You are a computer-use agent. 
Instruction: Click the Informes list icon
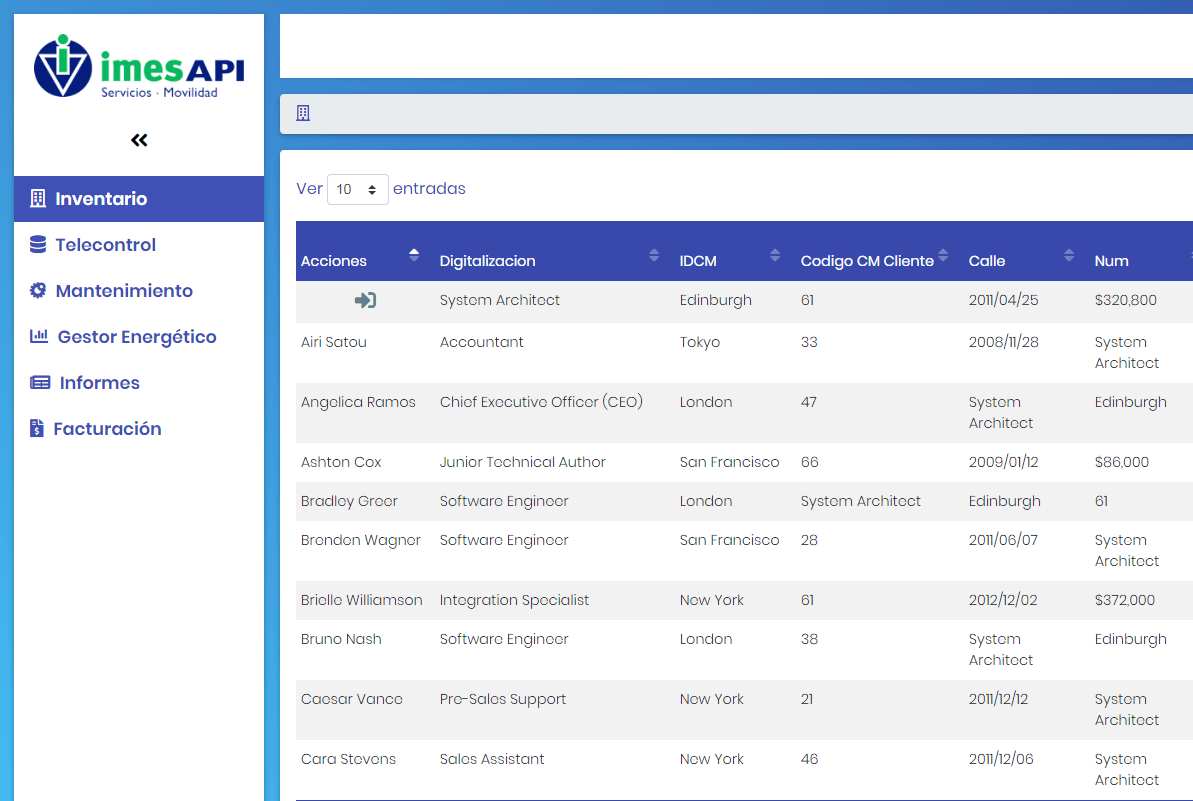click(40, 383)
